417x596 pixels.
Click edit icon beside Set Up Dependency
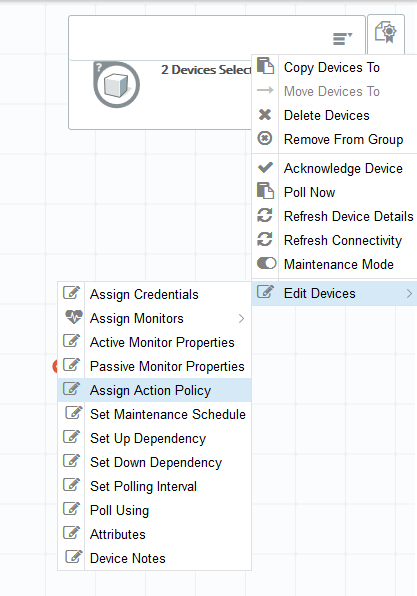pos(71,436)
